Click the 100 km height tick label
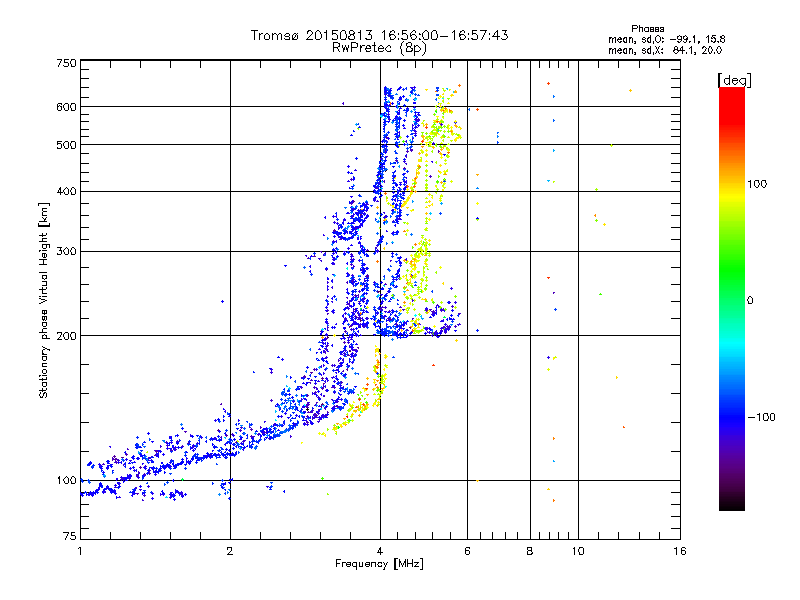Viewport: 800px width, 600px height. click(x=66, y=480)
